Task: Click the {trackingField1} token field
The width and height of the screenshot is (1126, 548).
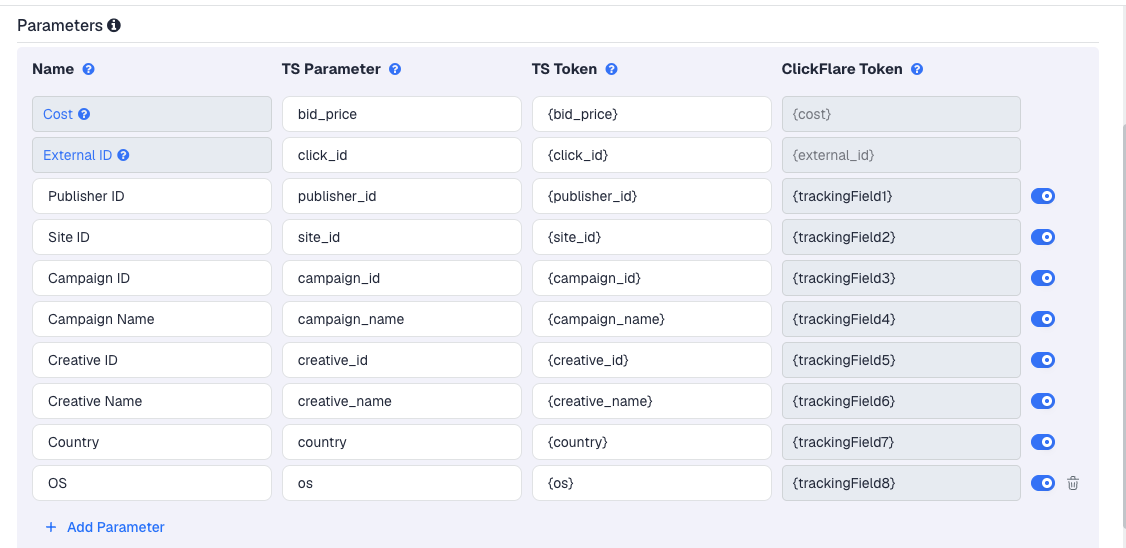Action: (901, 196)
